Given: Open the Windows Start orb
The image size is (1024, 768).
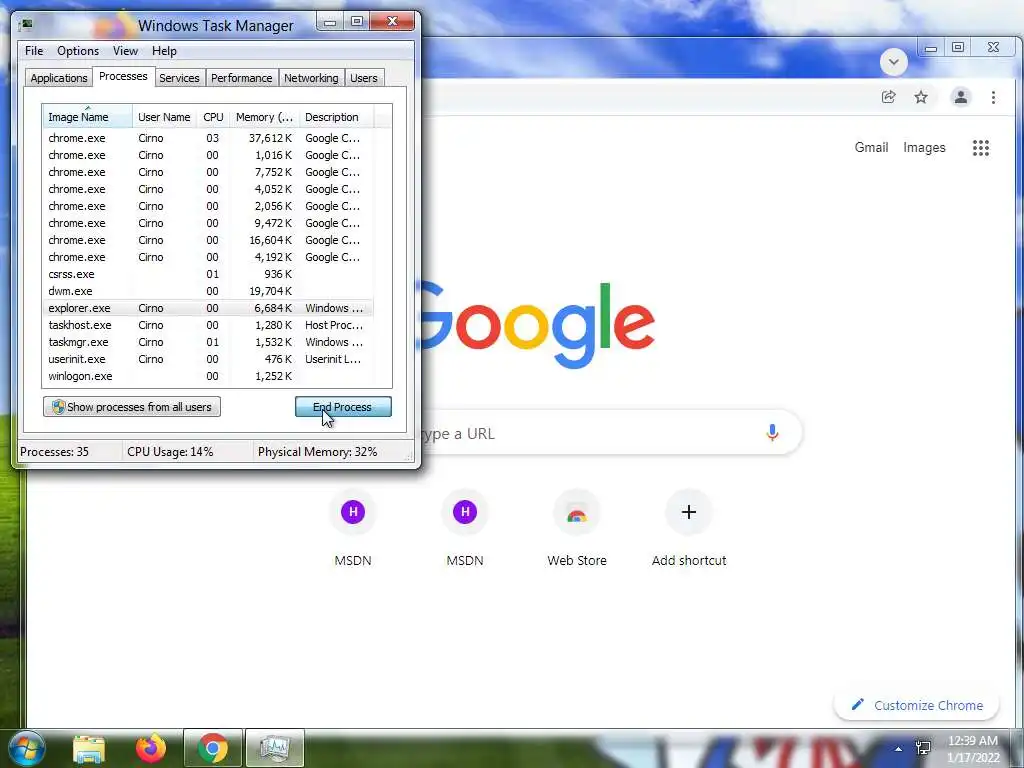Looking at the screenshot, I should pos(27,748).
